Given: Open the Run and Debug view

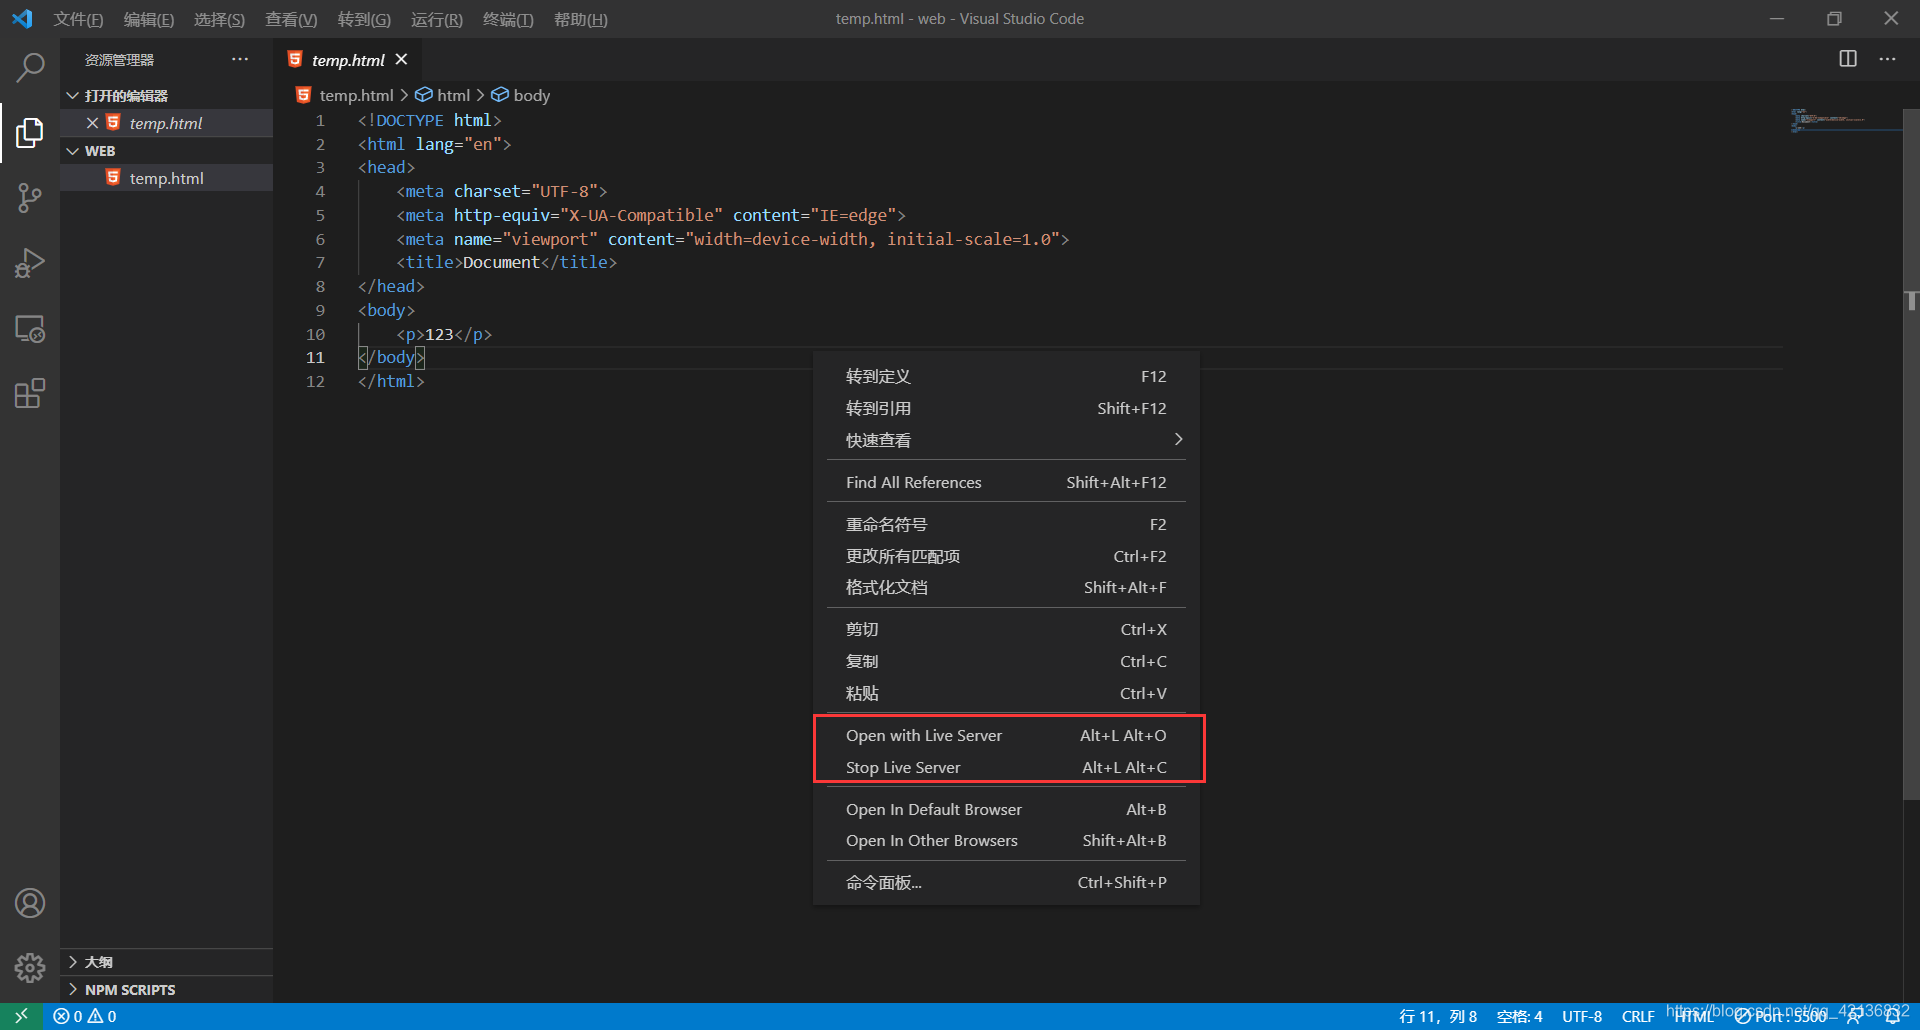Looking at the screenshot, I should tap(30, 263).
